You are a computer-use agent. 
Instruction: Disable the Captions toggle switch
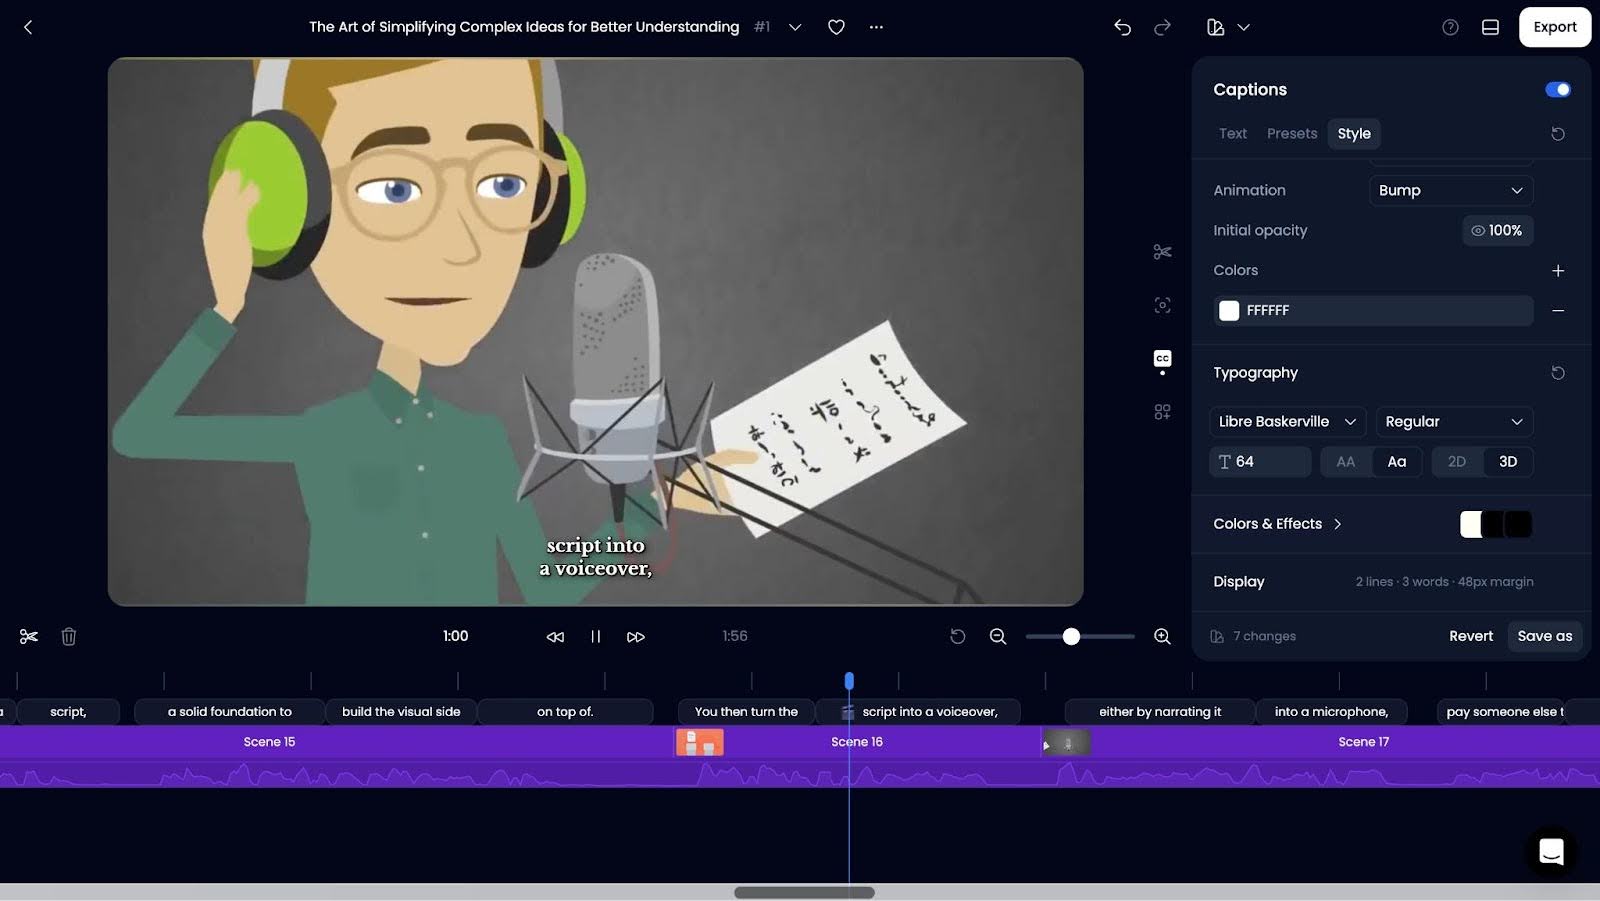pos(1557,90)
